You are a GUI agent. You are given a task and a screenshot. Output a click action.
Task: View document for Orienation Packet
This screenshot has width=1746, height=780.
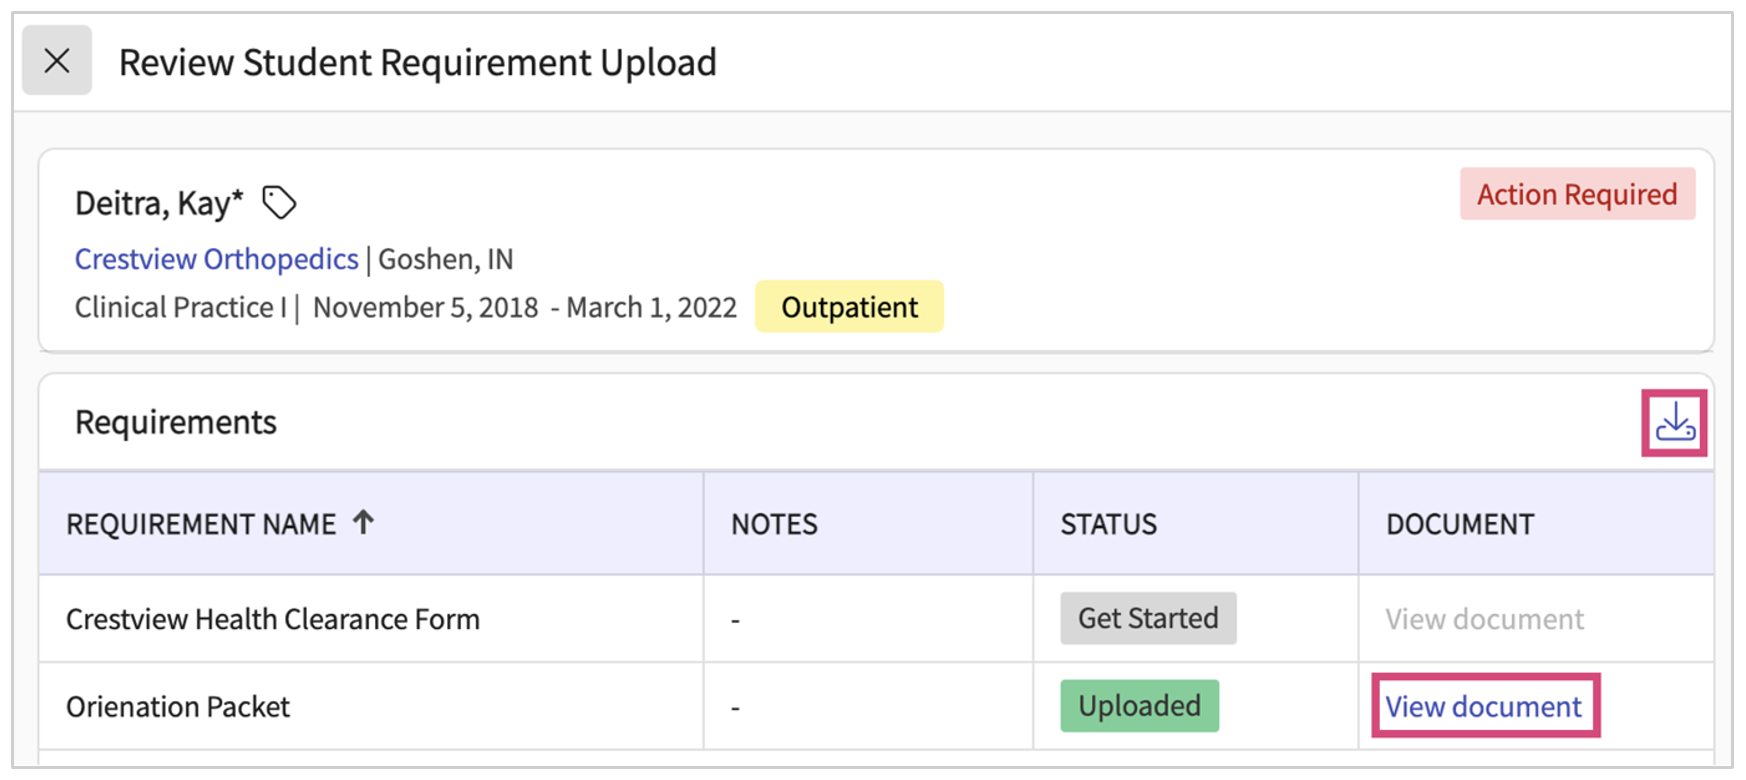click(x=1483, y=706)
